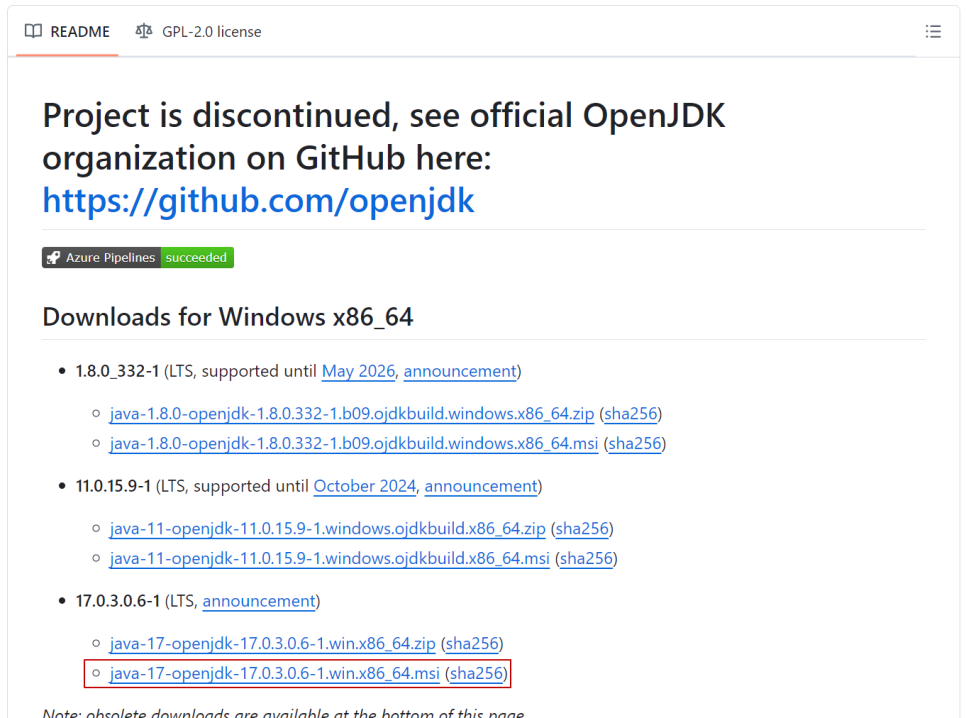This screenshot has width=966, height=718.
Task: Open the announcement link for 1.8.0_332-1
Action: coord(460,371)
